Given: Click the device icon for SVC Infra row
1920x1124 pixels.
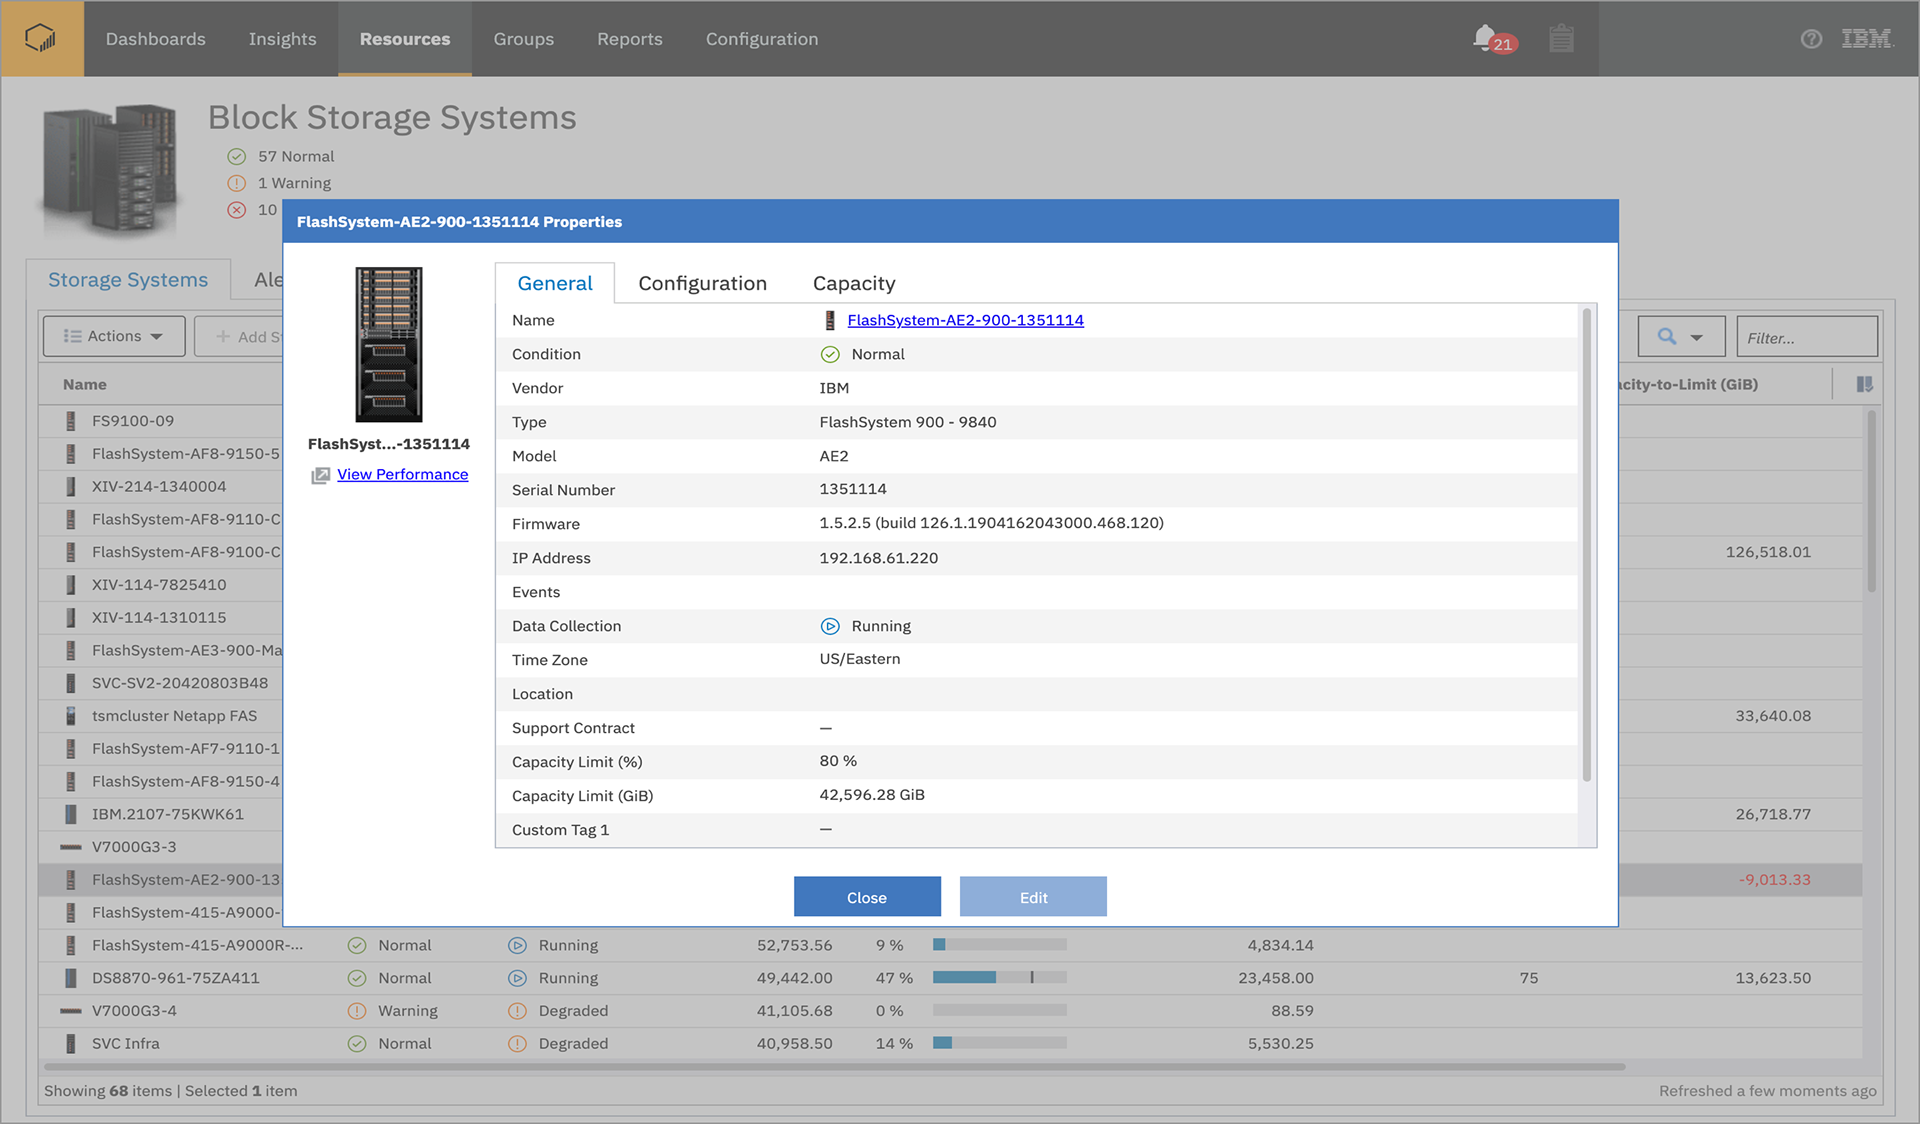Looking at the screenshot, I should [71, 1044].
